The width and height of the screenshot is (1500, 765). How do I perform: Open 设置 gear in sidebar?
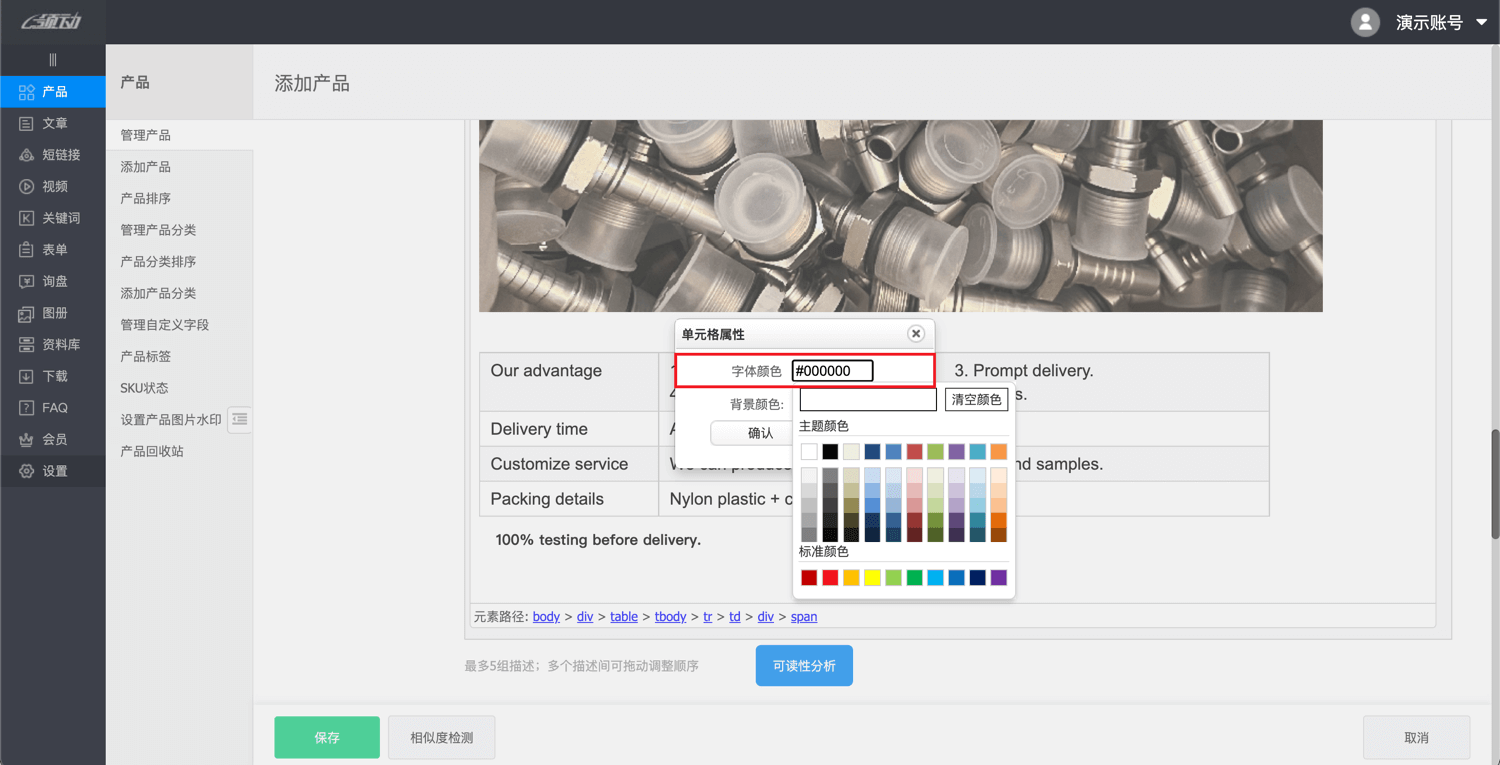27,471
